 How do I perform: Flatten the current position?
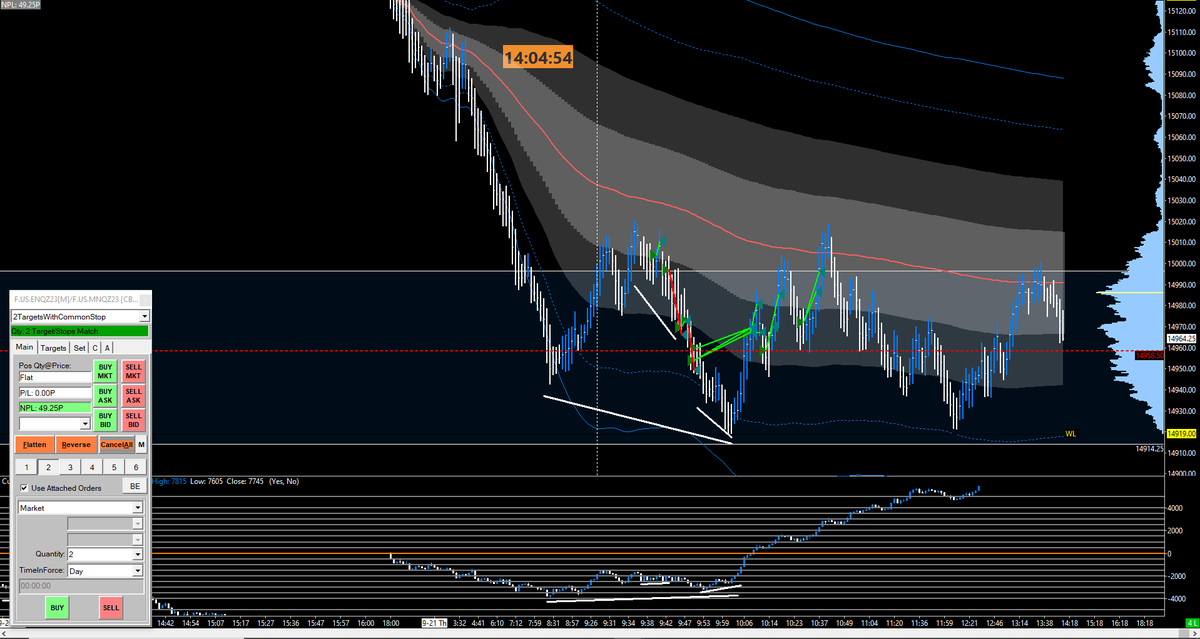pos(34,445)
